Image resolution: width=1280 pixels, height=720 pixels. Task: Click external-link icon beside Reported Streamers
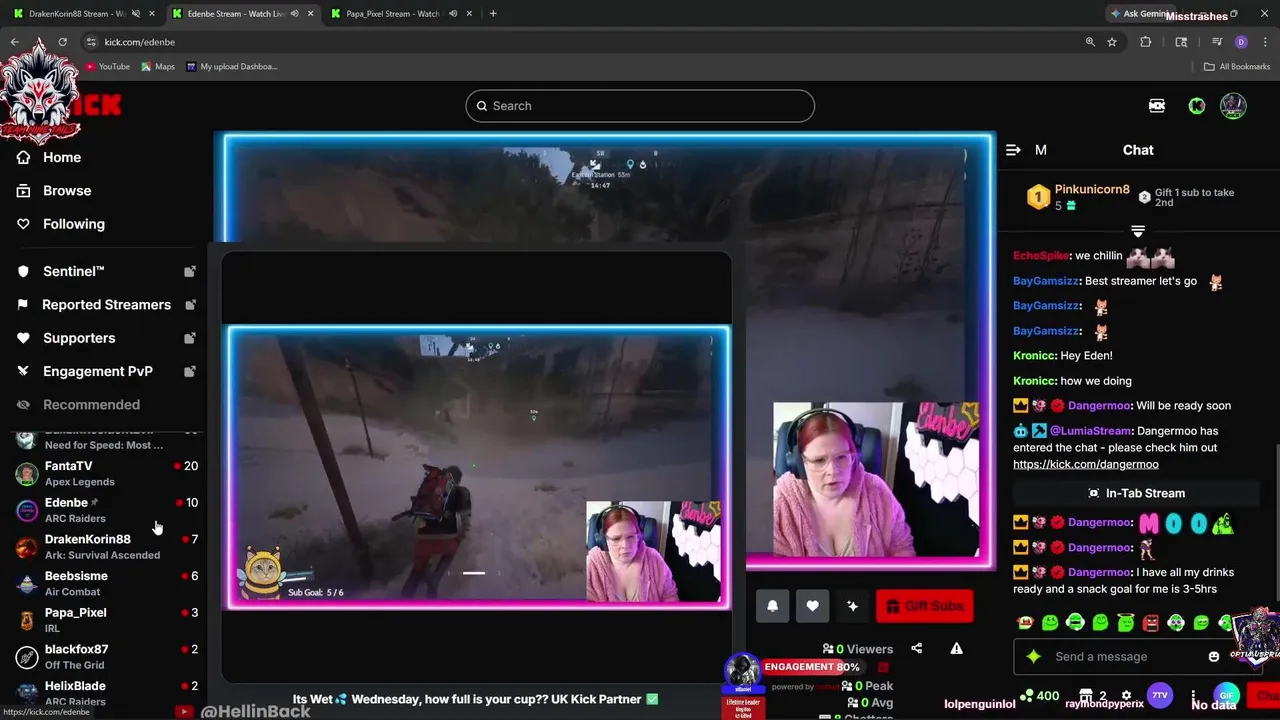(x=189, y=304)
